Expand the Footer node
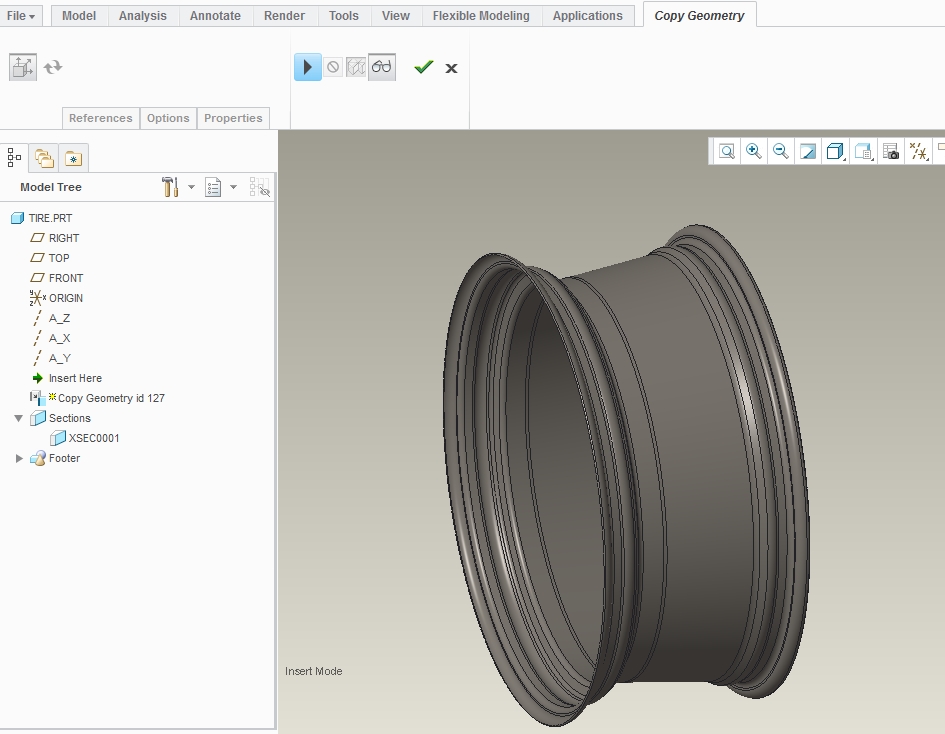 click(x=19, y=458)
